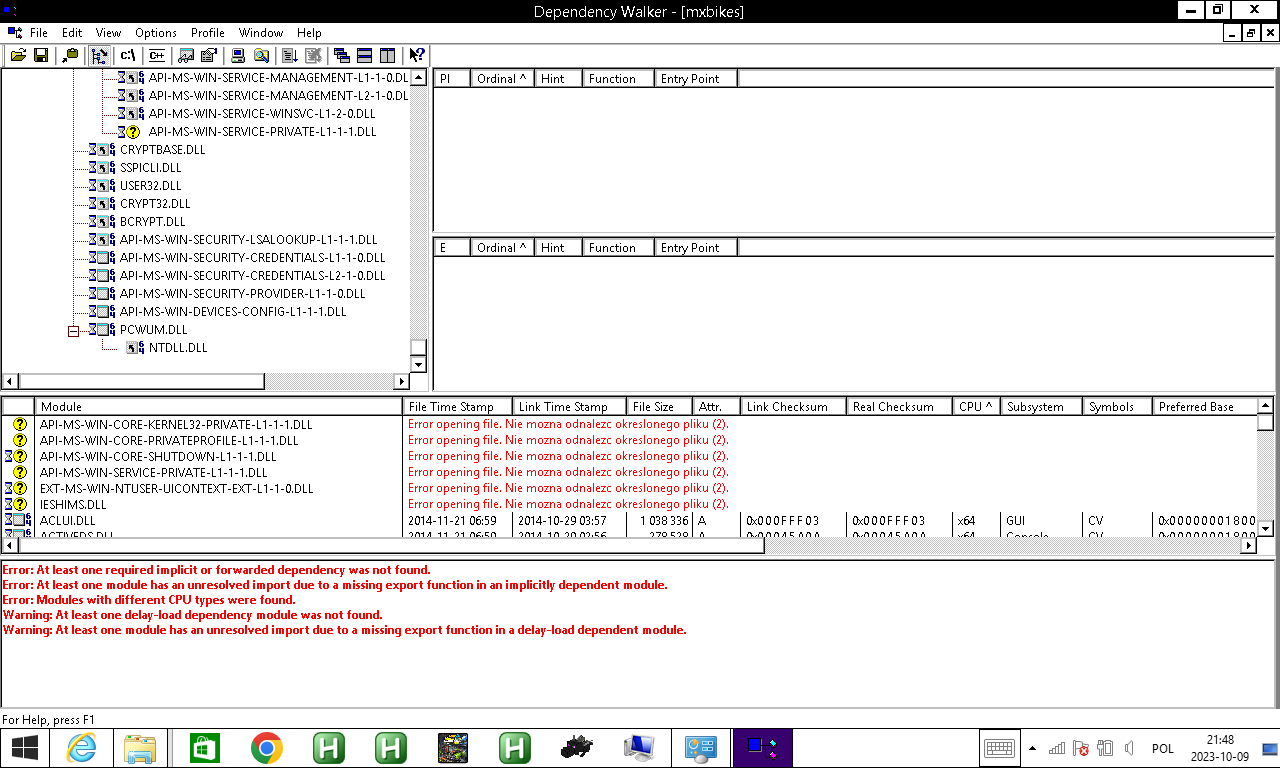Open Configure Module Search Order icon
Screen dimensions: 1280x768
pyautogui.click(x=260, y=55)
